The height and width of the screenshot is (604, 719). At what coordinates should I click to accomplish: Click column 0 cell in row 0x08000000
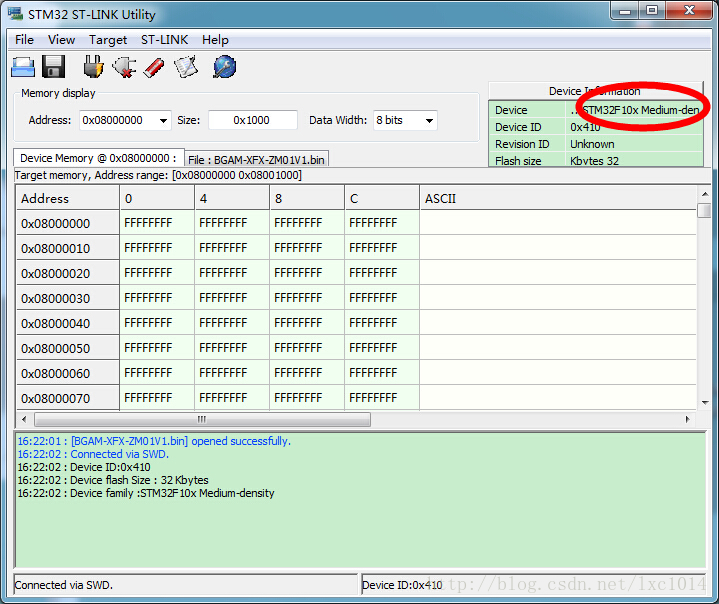pyautogui.click(x=157, y=223)
